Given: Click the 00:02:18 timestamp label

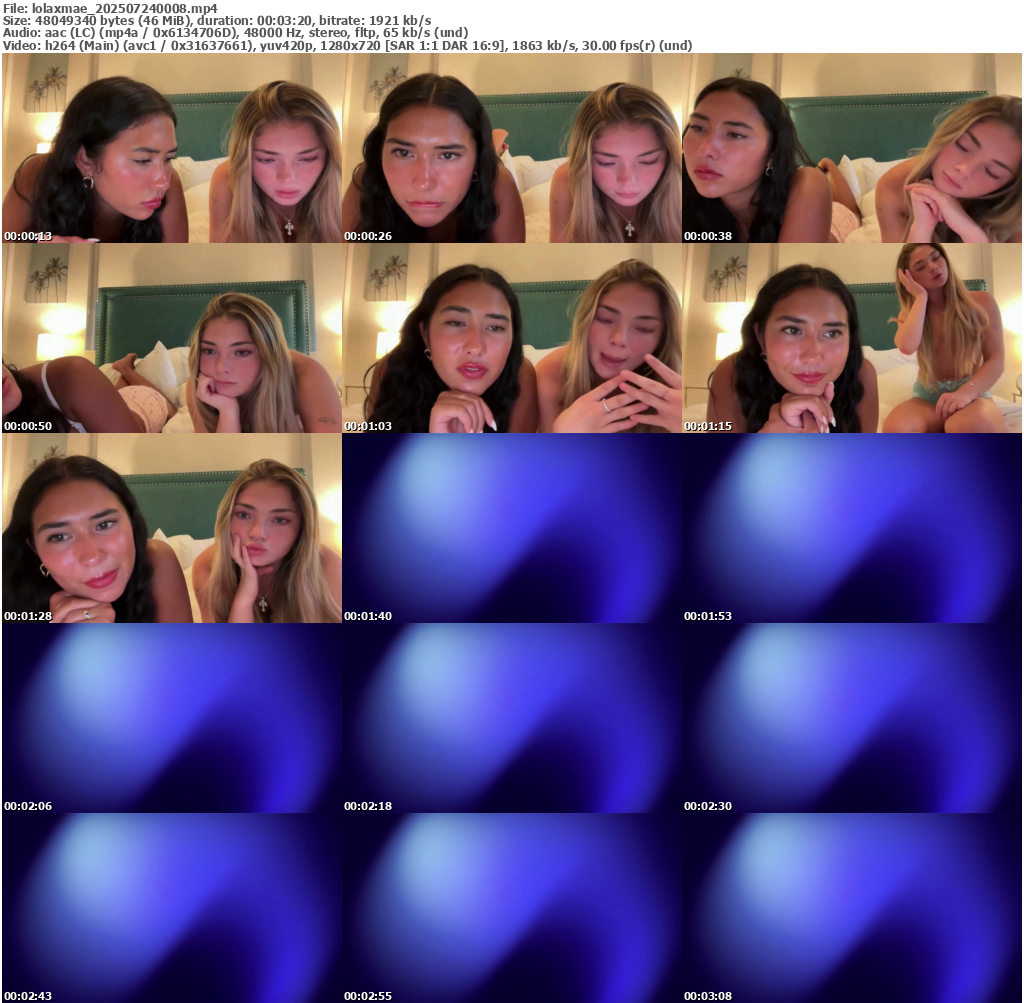Looking at the screenshot, I should click(368, 806).
